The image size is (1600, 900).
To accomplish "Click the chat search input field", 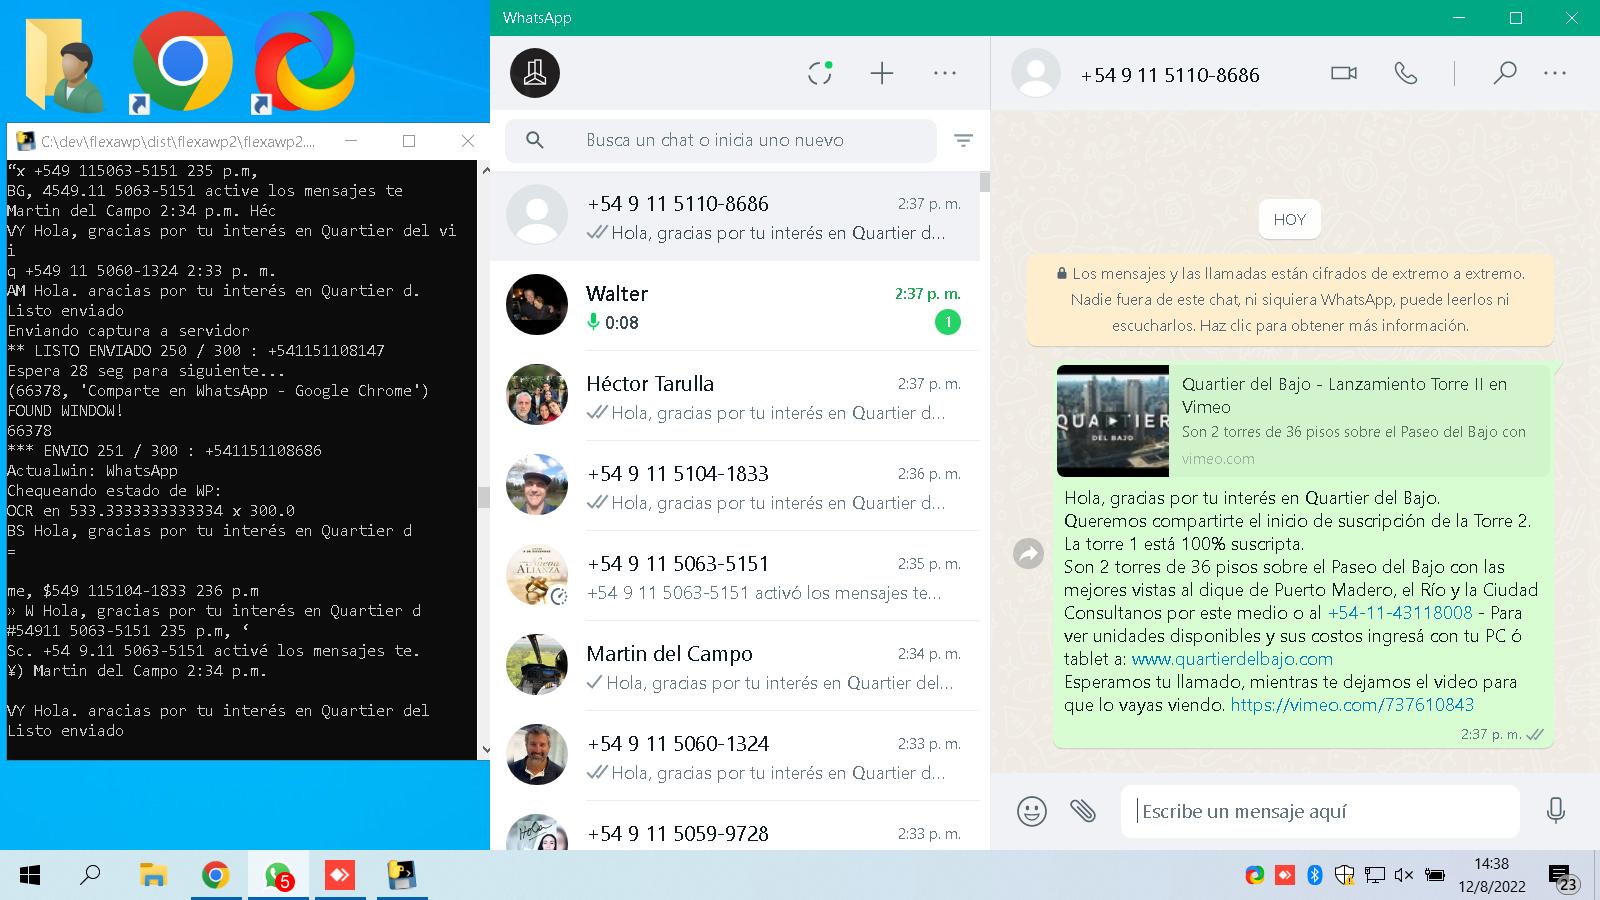I will tap(721, 140).
